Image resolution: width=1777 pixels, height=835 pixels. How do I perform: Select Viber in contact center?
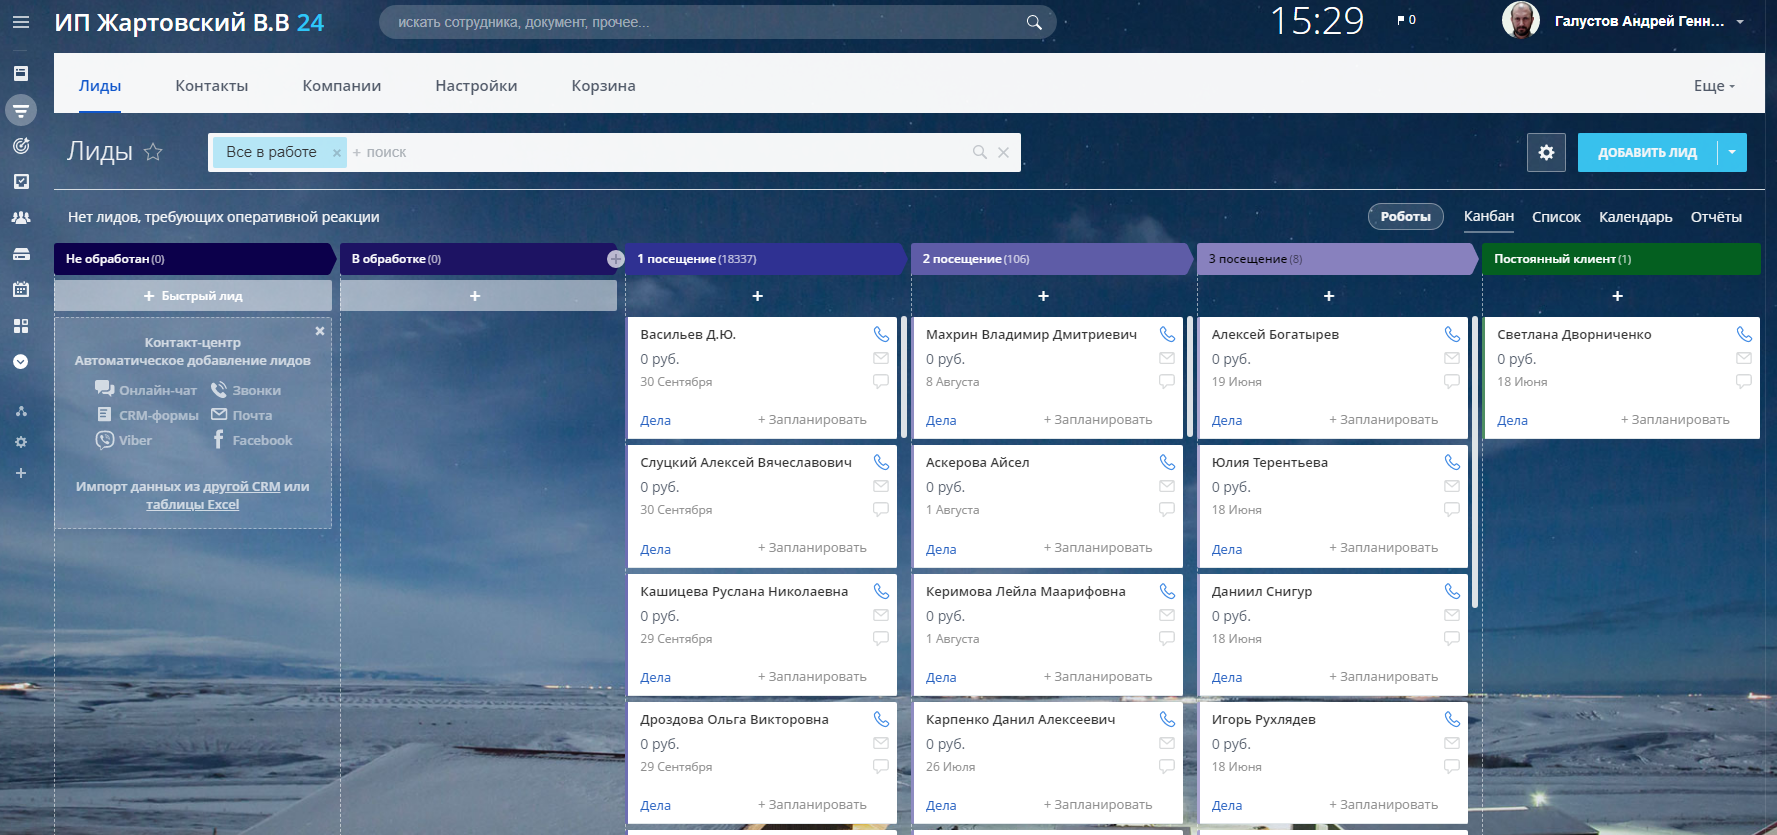pyautogui.click(x=124, y=440)
